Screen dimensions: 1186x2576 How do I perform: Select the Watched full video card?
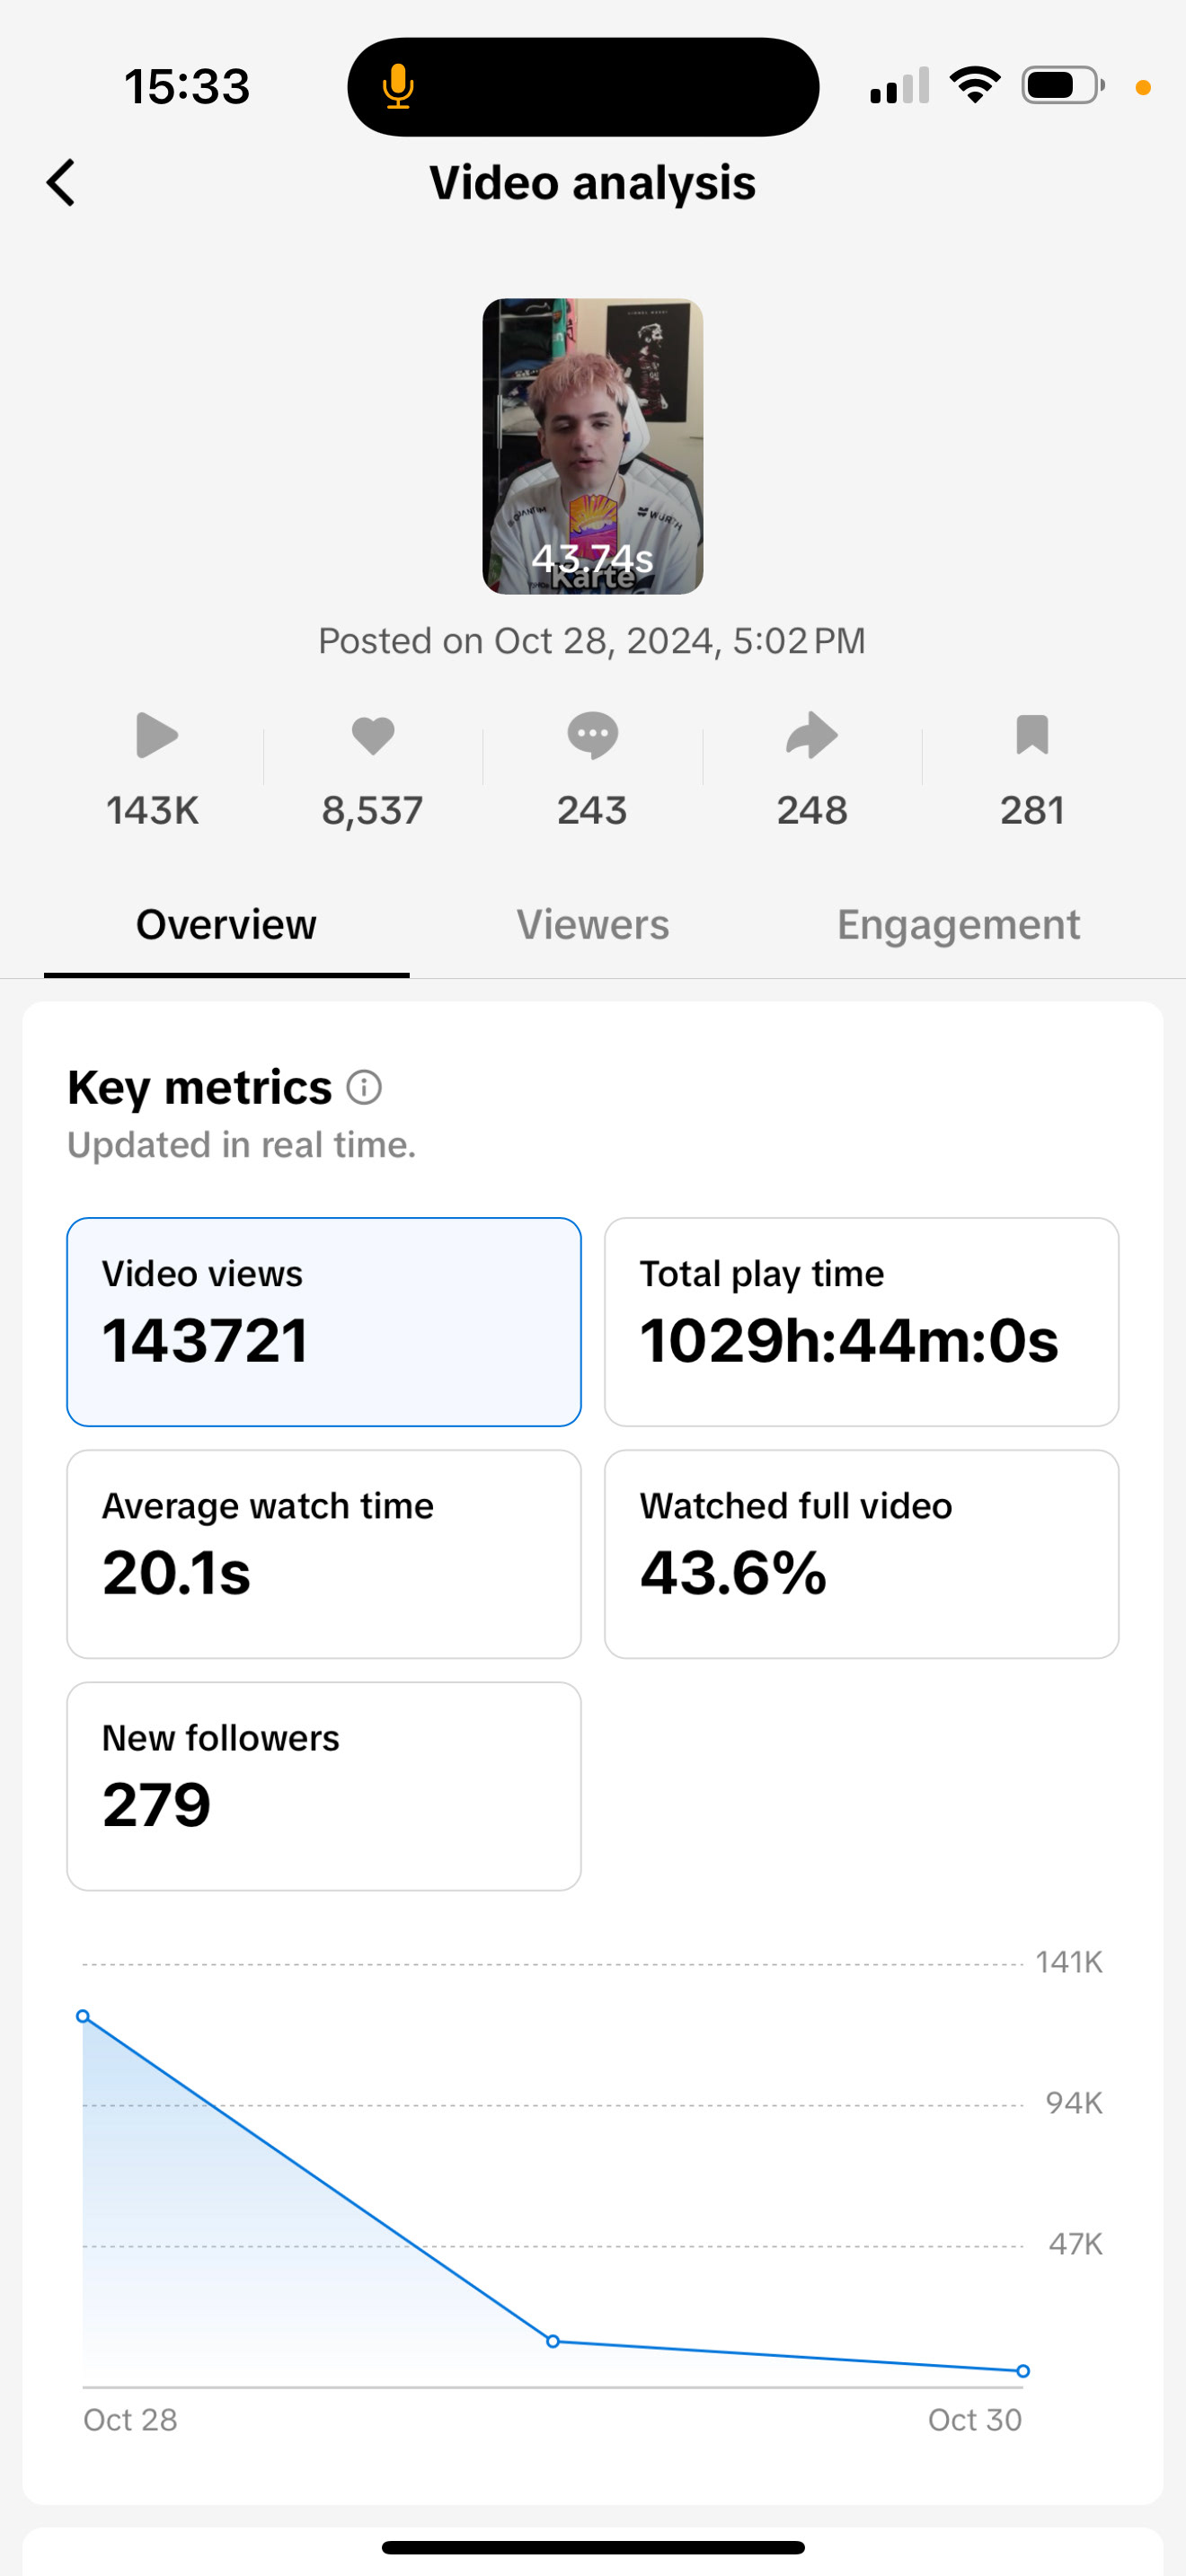click(861, 1553)
